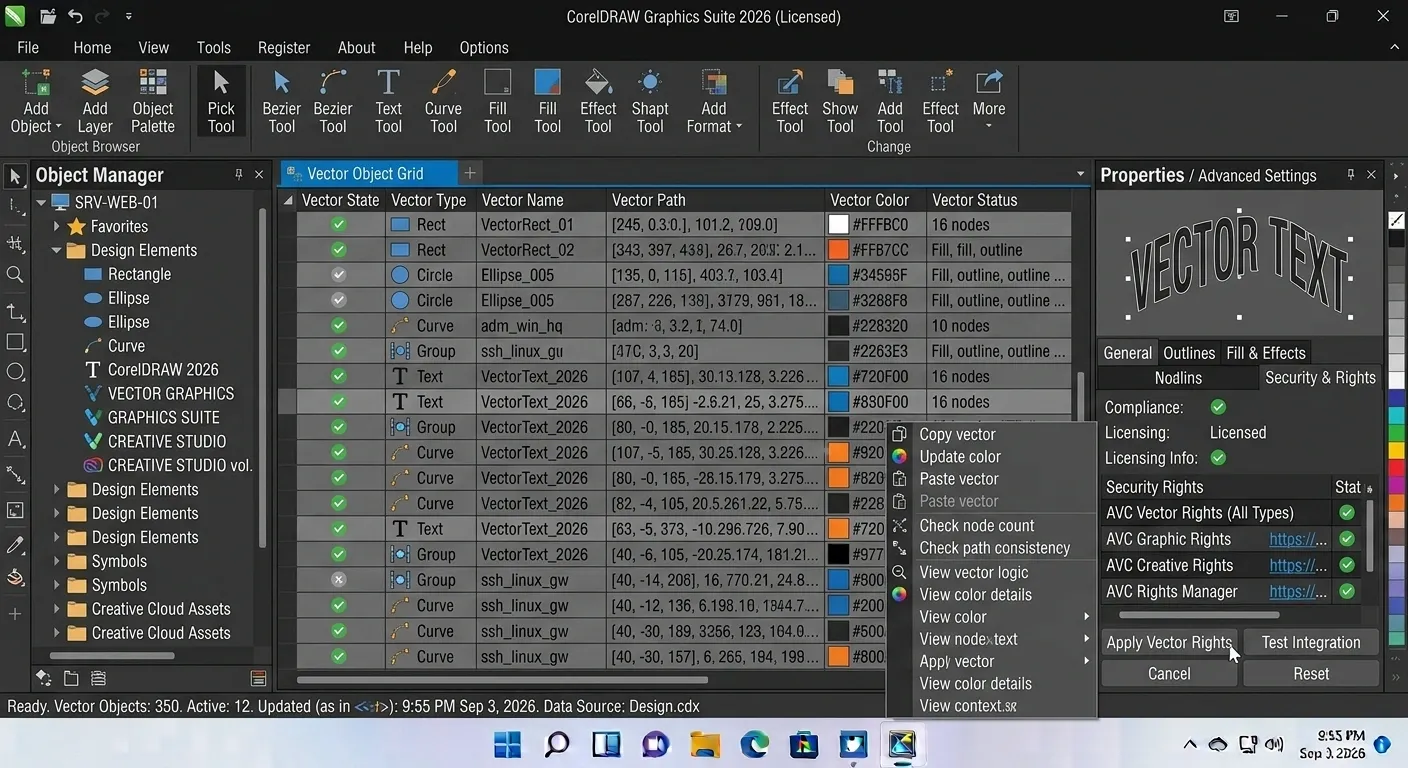Open taskbar search magnifier
The image size is (1408, 768).
(556, 744)
